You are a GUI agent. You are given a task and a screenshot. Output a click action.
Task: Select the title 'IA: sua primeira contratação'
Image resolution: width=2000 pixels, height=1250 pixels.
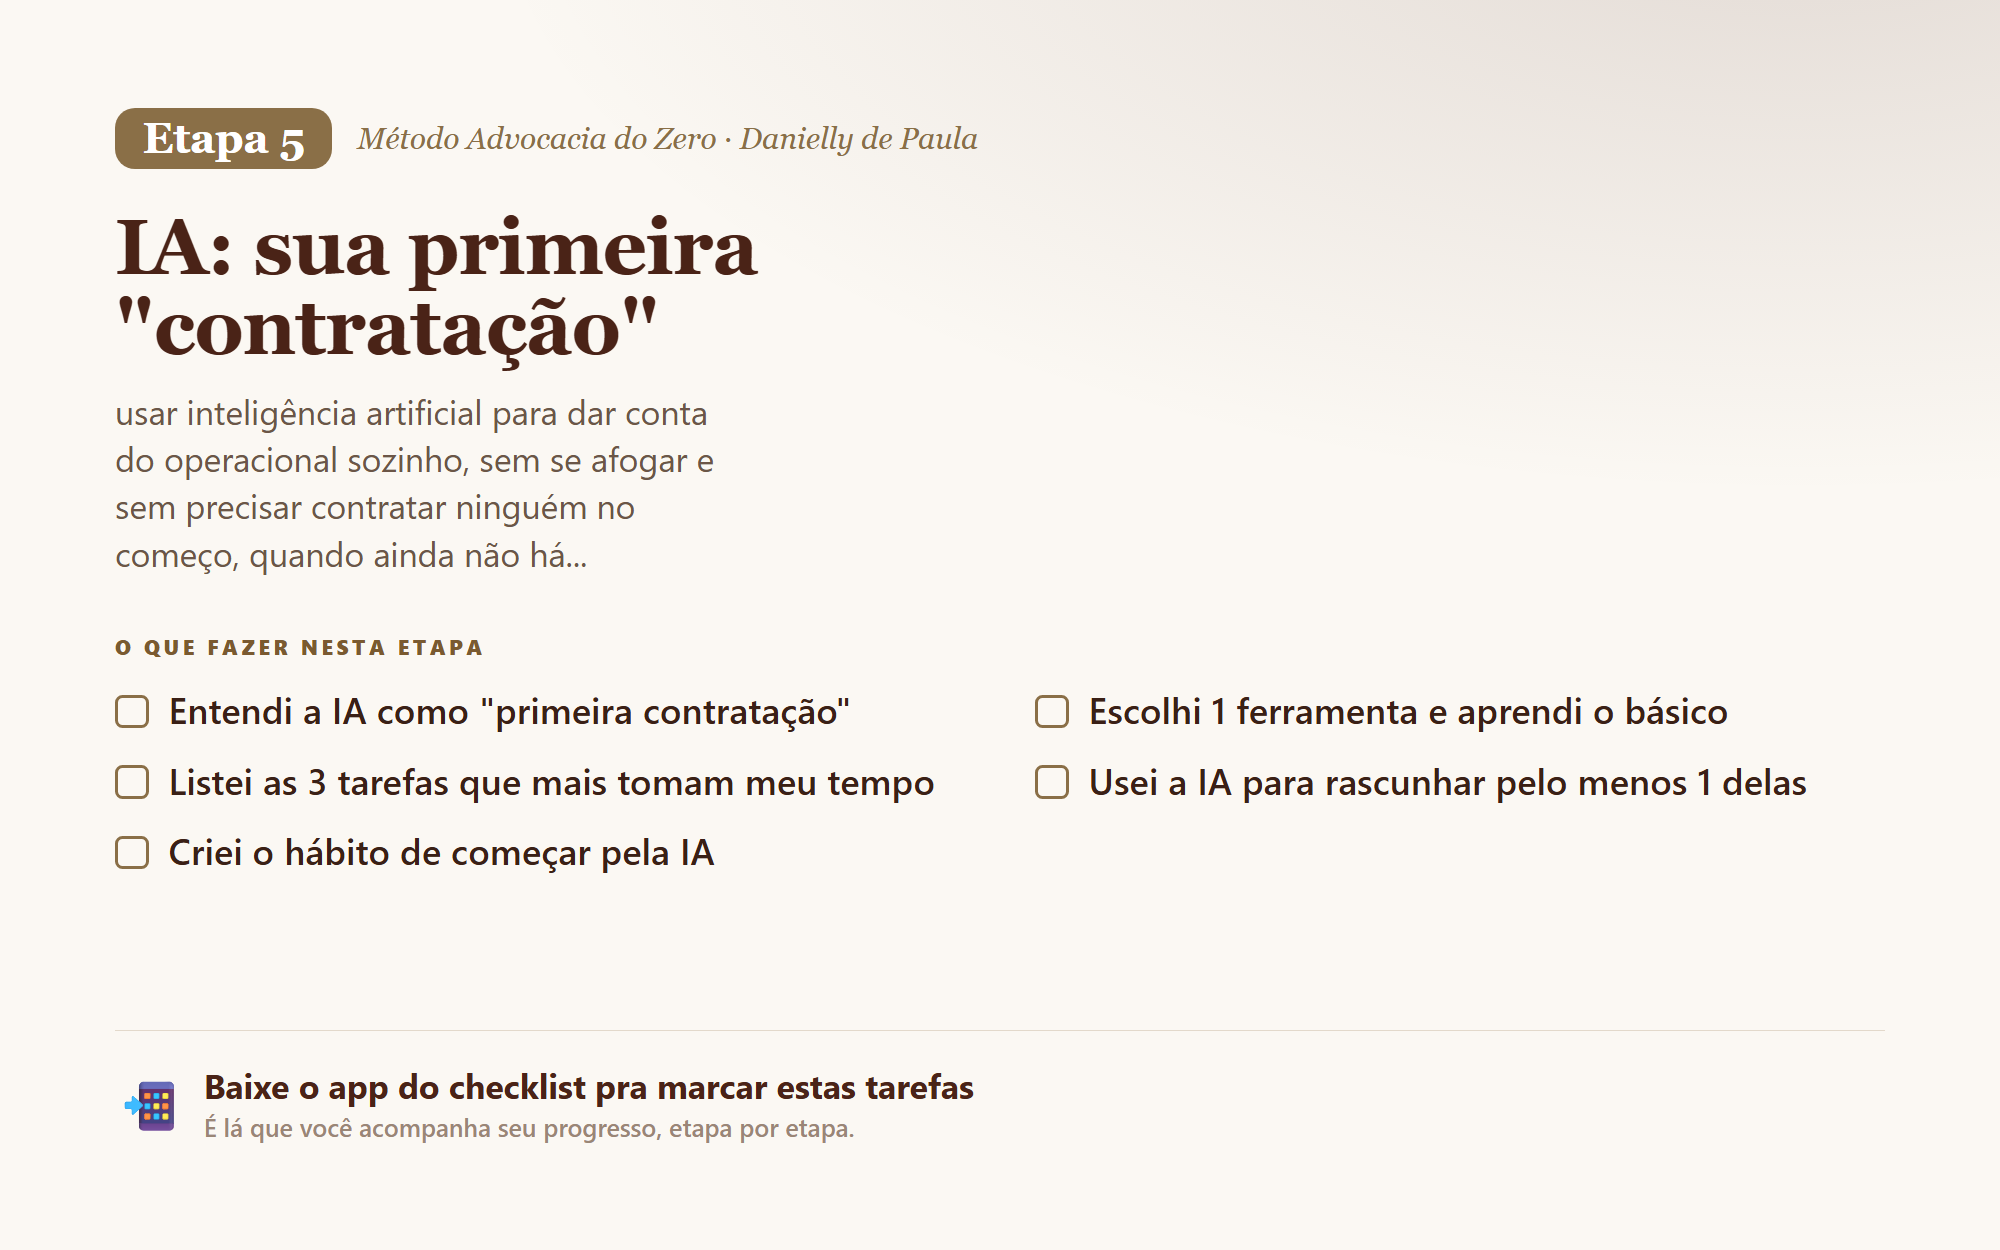click(x=436, y=288)
